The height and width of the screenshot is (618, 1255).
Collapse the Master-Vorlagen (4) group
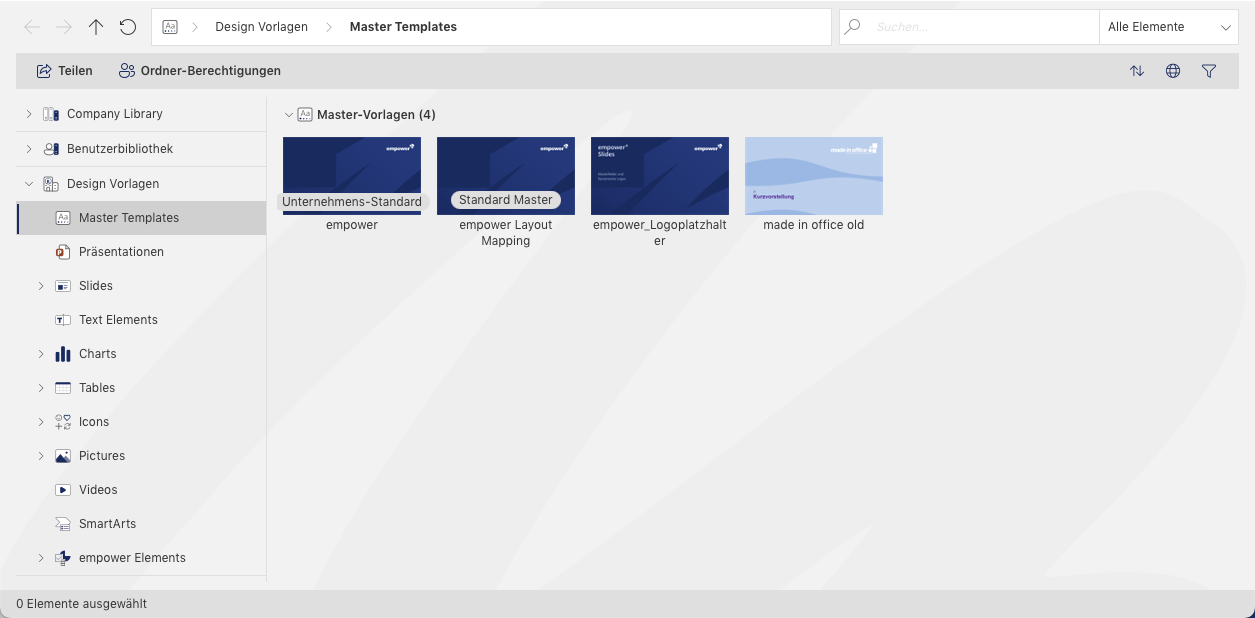point(288,115)
